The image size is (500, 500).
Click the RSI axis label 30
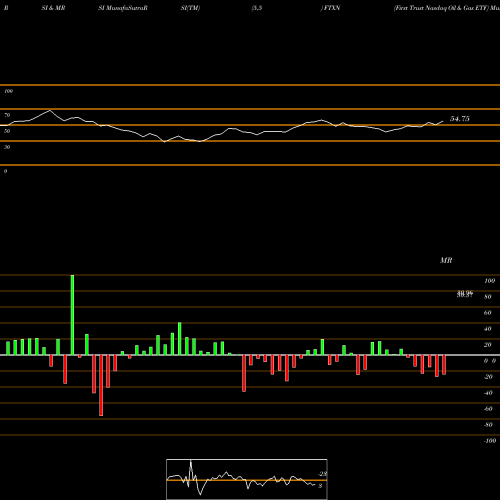[x=7, y=147]
